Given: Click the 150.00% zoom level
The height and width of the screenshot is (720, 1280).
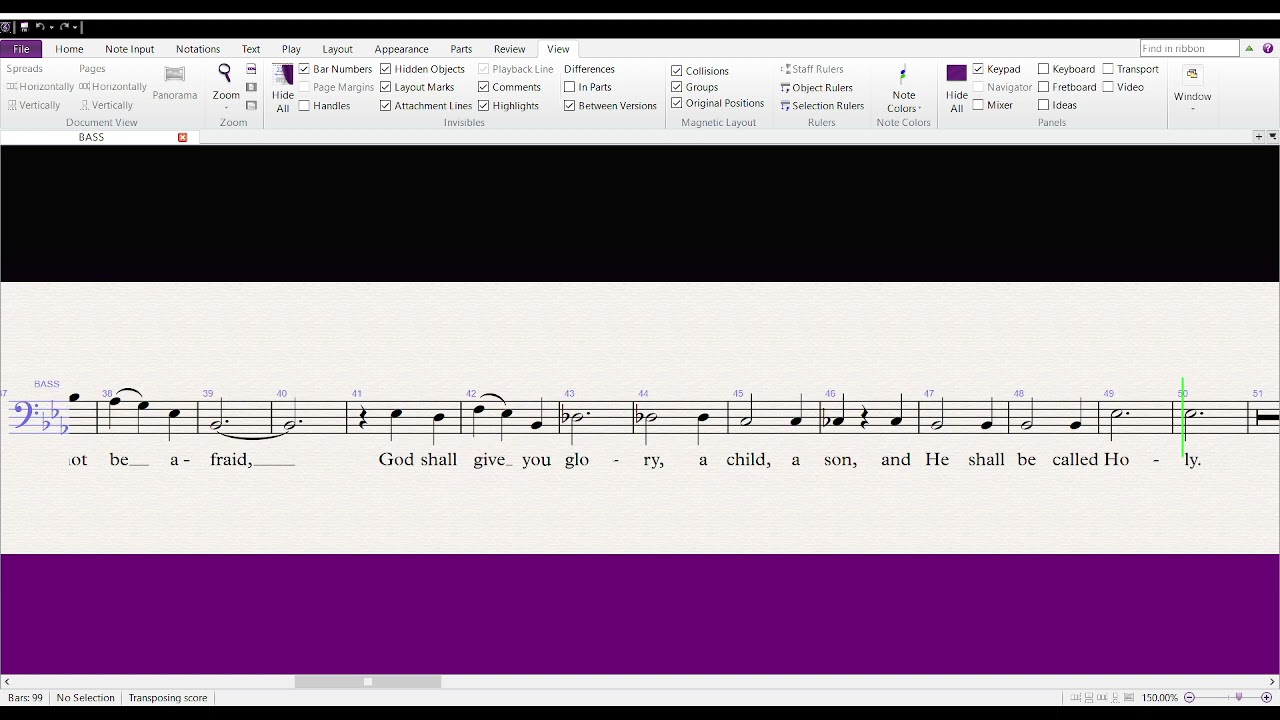Looking at the screenshot, I should (1160, 697).
